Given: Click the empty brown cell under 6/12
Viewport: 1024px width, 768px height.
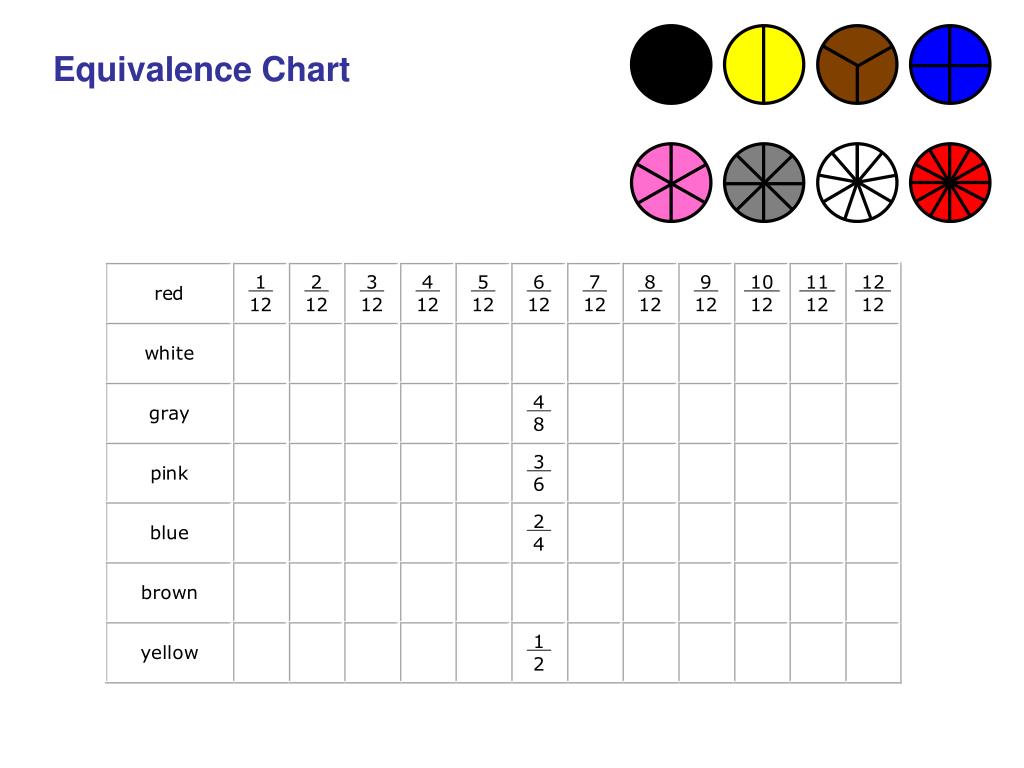Looking at the screenshot, I should point(539,593).
